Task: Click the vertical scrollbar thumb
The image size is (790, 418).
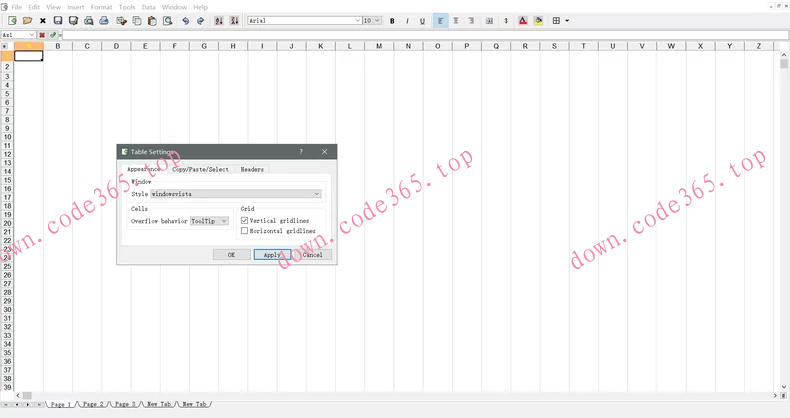Action: click(x=783, y=63)
